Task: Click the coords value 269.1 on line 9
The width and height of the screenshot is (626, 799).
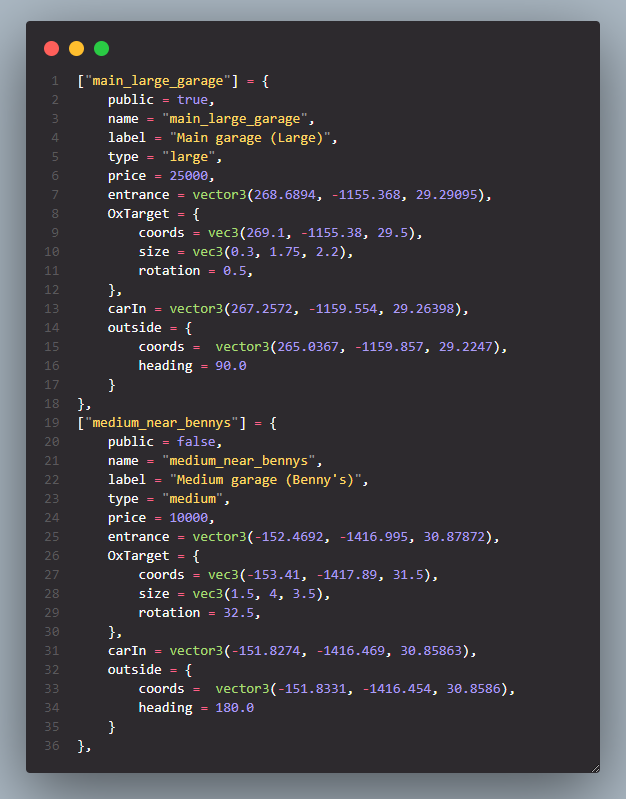Action: click(x=265, y=233)
